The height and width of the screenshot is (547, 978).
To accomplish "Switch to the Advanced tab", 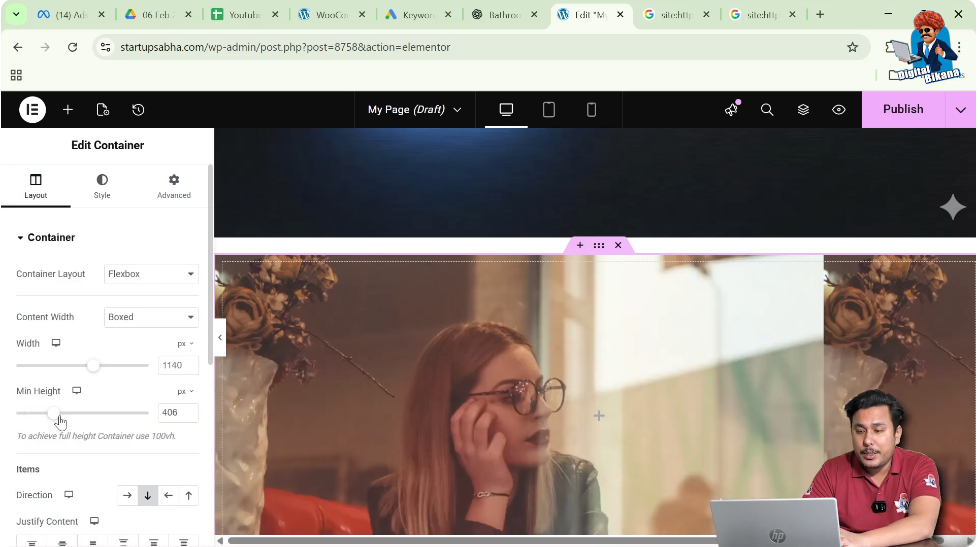I will (173, 186).
